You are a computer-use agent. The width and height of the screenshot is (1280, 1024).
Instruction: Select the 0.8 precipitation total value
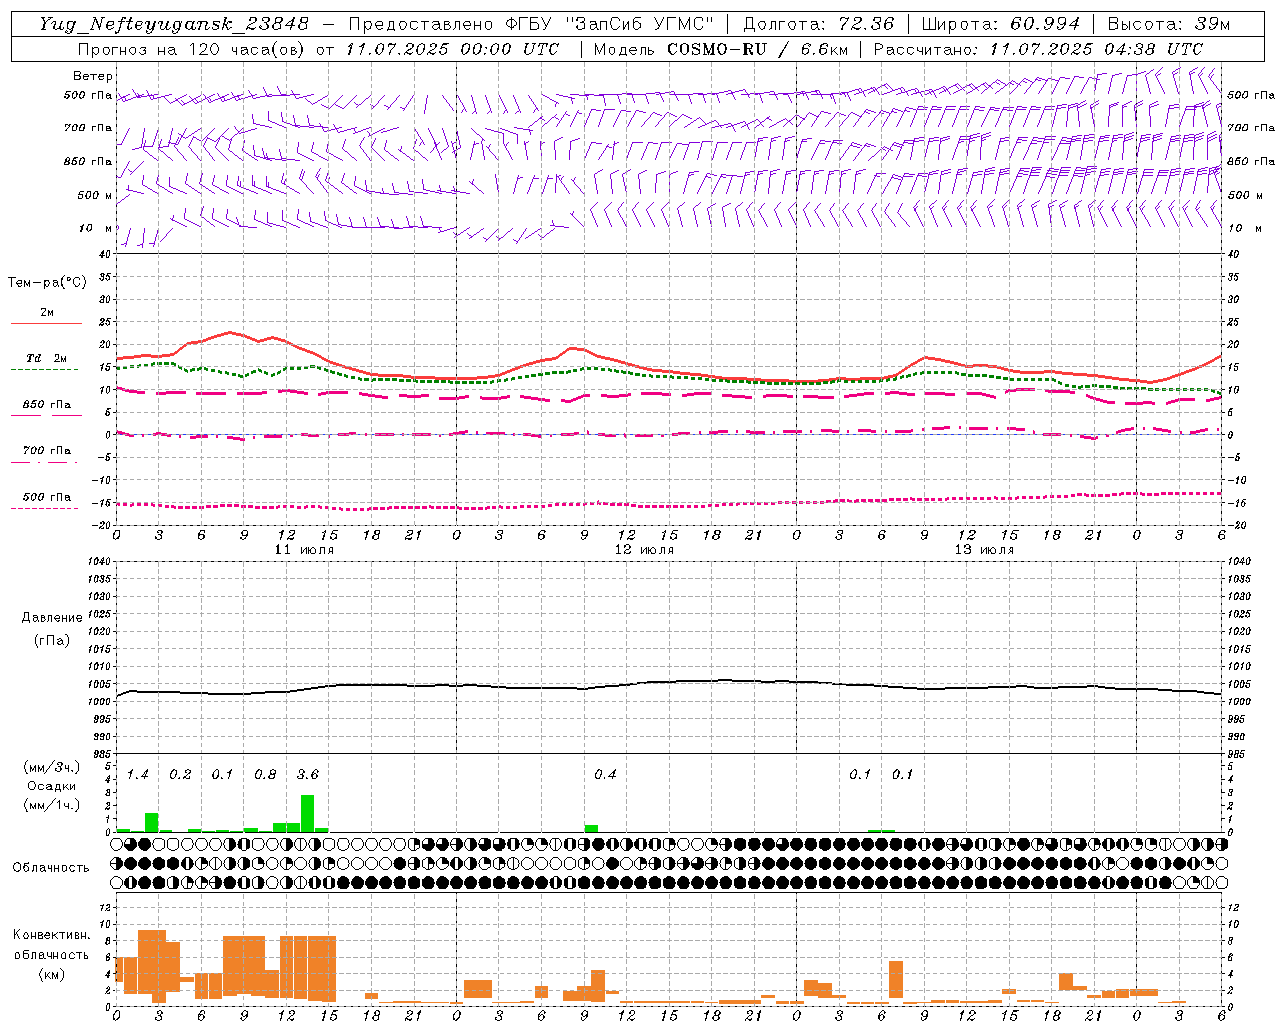pos(265,775)
